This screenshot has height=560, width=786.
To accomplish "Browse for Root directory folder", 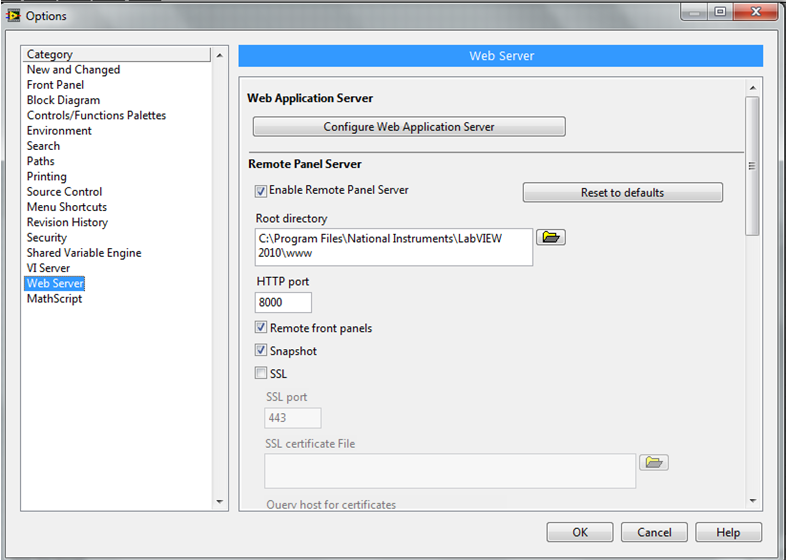I will click(550, 237).
